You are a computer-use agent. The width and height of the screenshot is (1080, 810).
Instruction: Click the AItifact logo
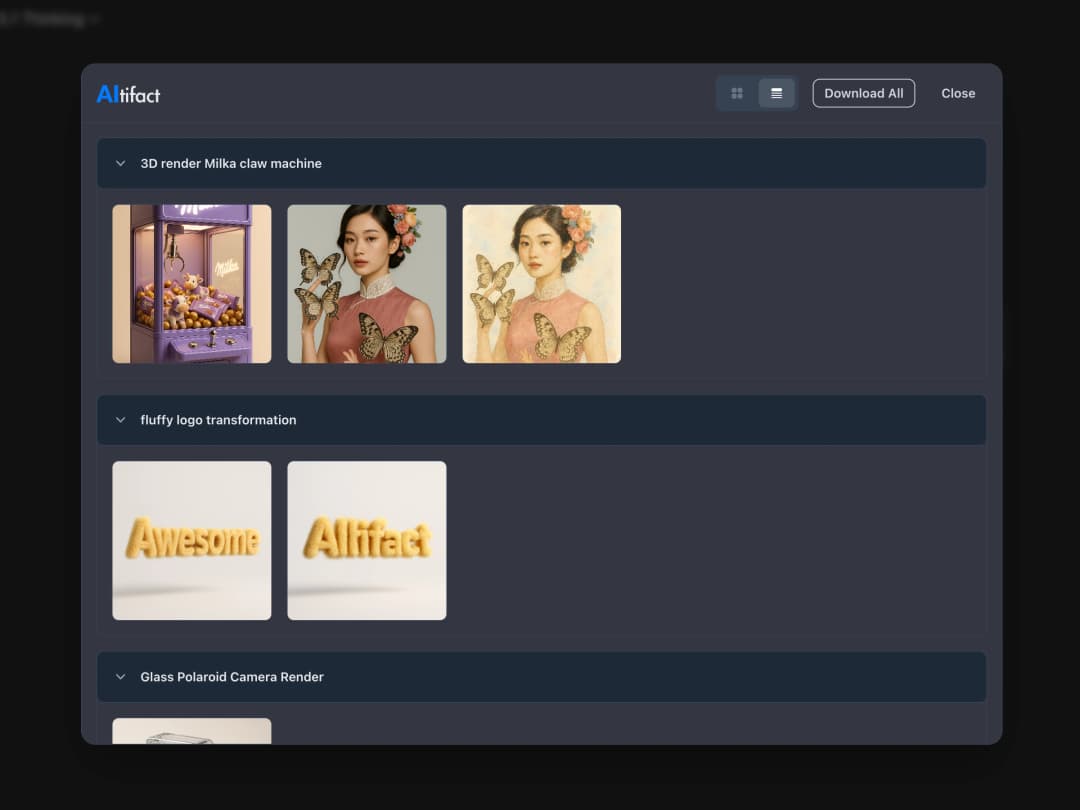128,94
